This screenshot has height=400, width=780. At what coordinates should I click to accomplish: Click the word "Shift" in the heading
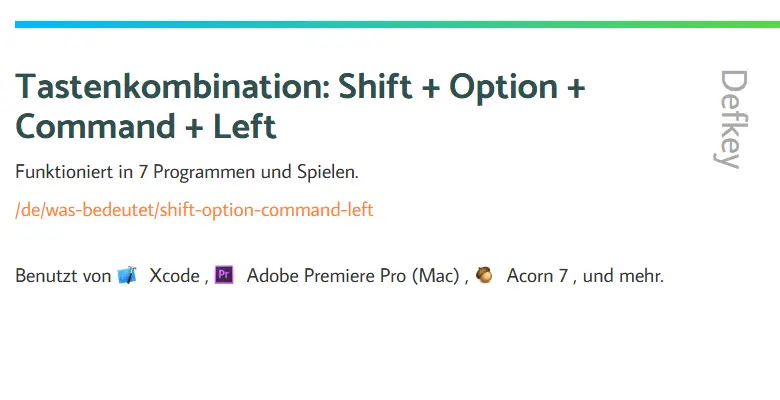coord(376,86)
